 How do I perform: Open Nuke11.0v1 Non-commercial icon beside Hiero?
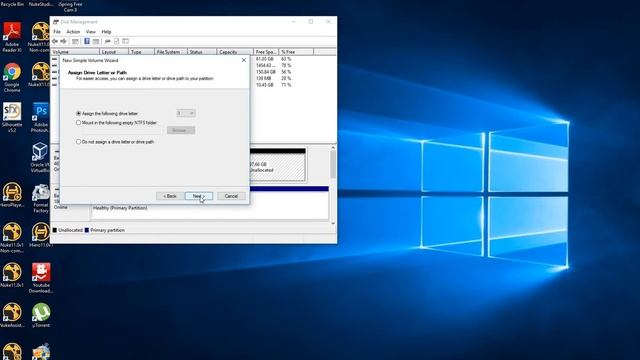(12, 238)
